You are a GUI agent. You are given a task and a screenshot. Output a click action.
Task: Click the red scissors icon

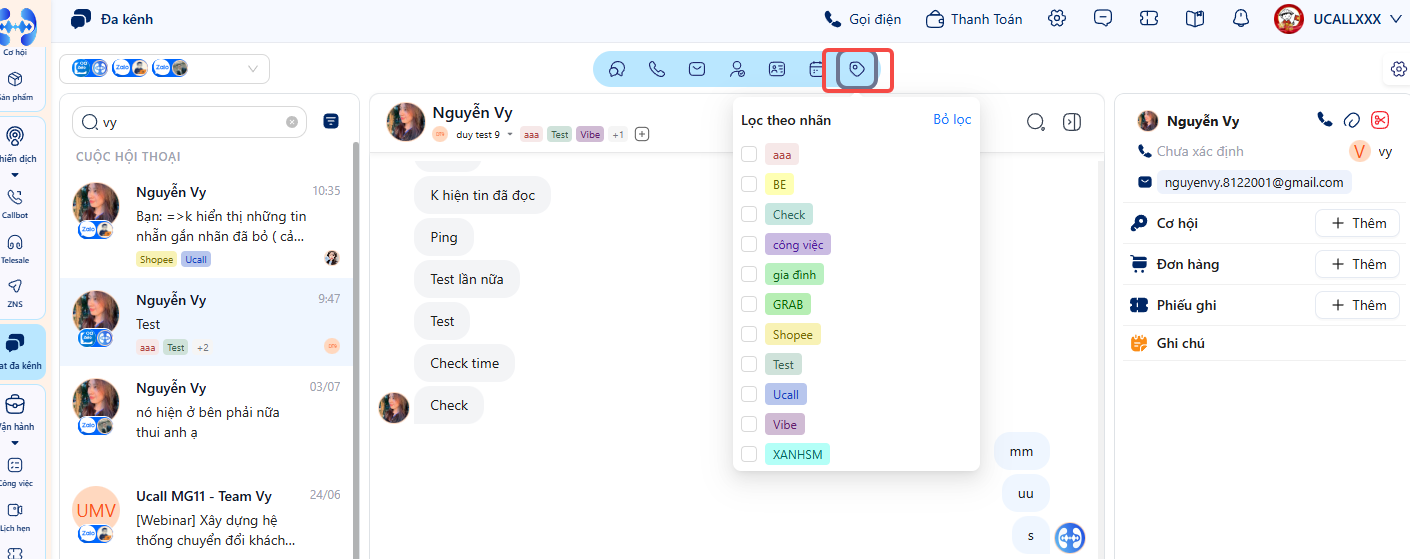point(1380,120)
